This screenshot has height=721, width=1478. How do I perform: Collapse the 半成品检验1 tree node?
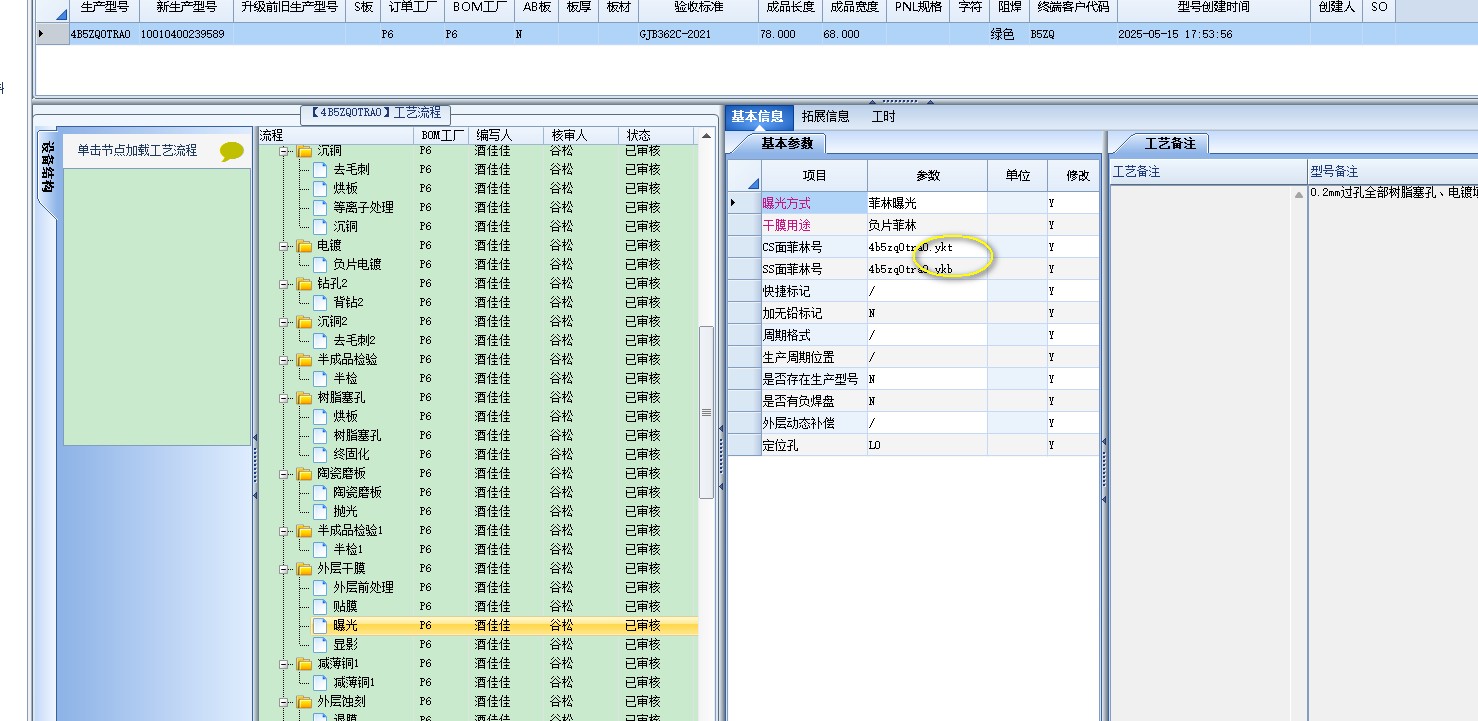[284, 530]
